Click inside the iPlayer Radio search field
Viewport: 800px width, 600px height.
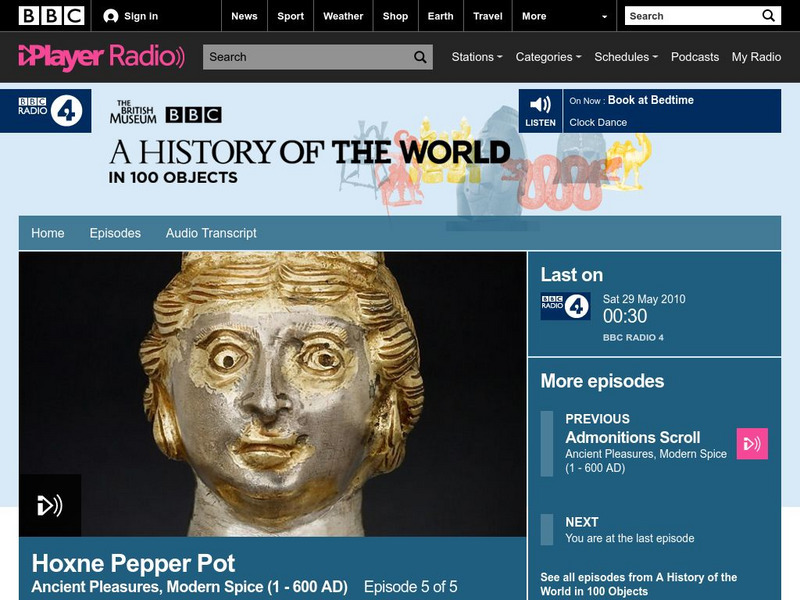click(300, 57)
